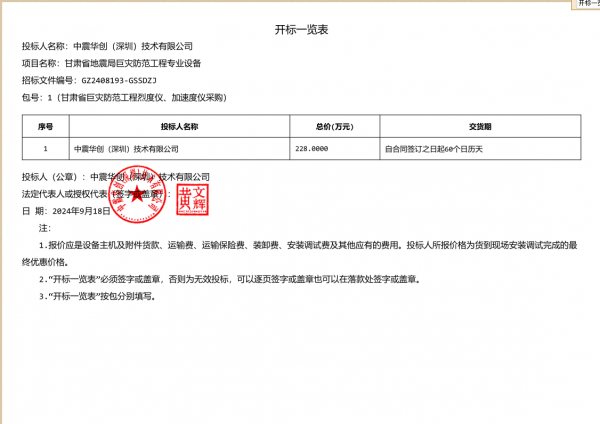The width and height of the screenshot is (600, 424).
Task: Click the total price cell 228.0000
Action: pyautogui.click(x=312, y=148)
